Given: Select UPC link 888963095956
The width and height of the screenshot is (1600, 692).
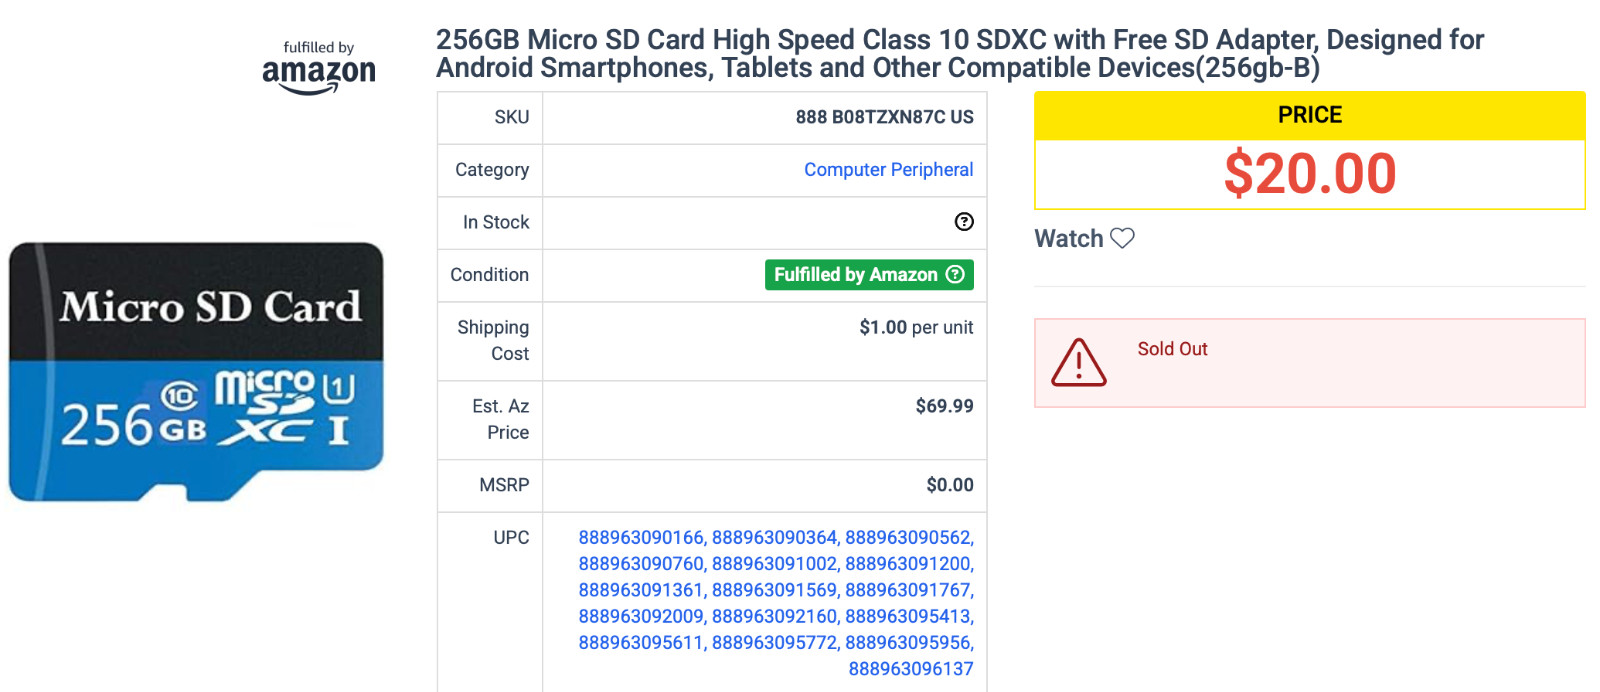Looking at the screenshot, I should pyautogui.click(x=907, y=643).
